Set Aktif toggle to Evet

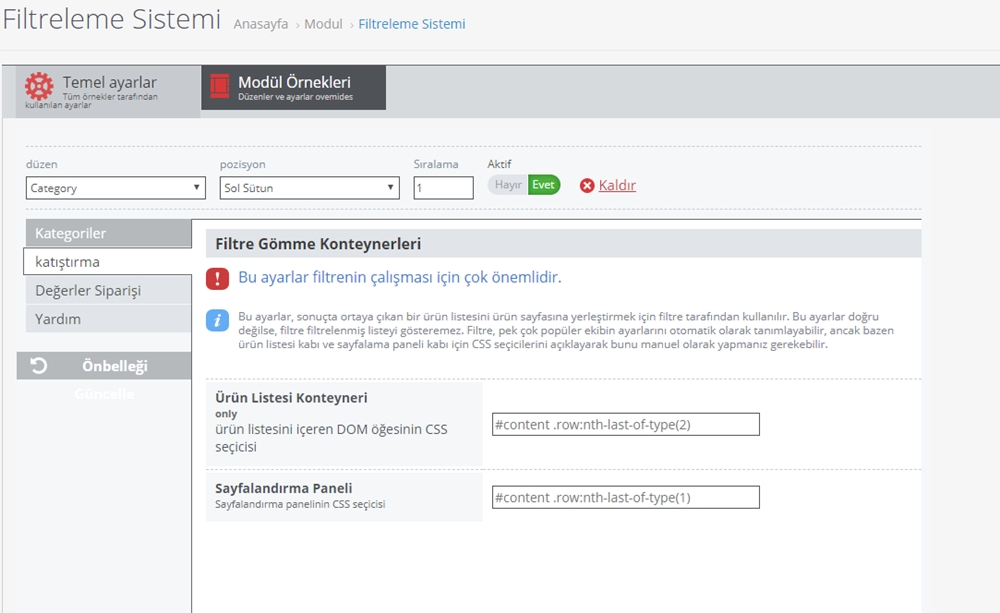click(543, 185)
